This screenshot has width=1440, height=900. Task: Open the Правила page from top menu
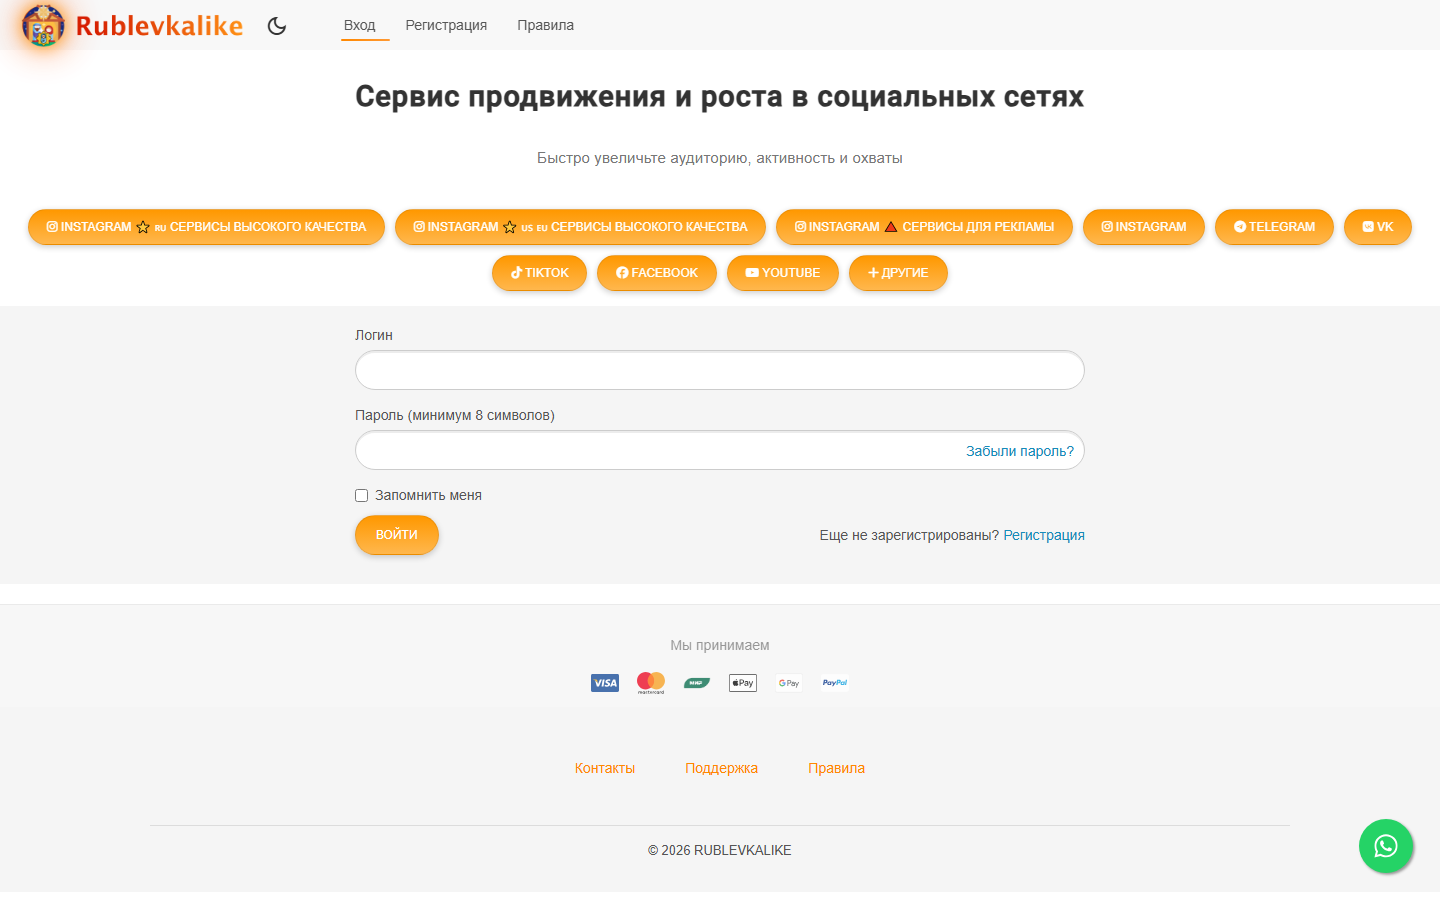[x=545, y=25]
